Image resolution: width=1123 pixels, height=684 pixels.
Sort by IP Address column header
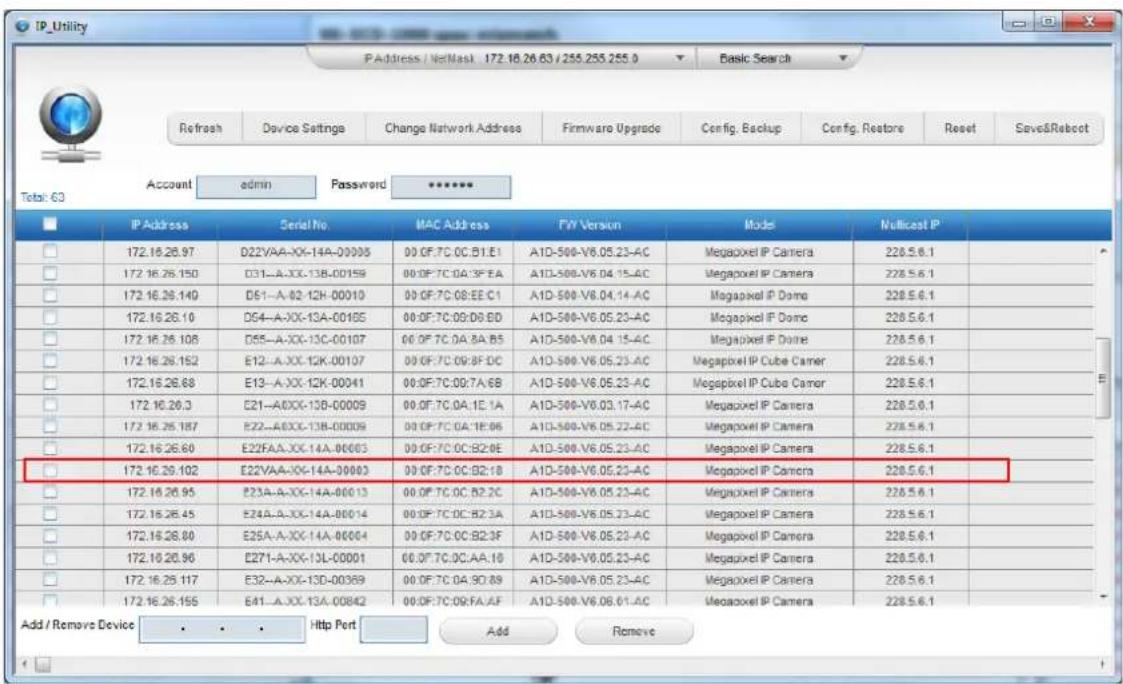point(160,225)
